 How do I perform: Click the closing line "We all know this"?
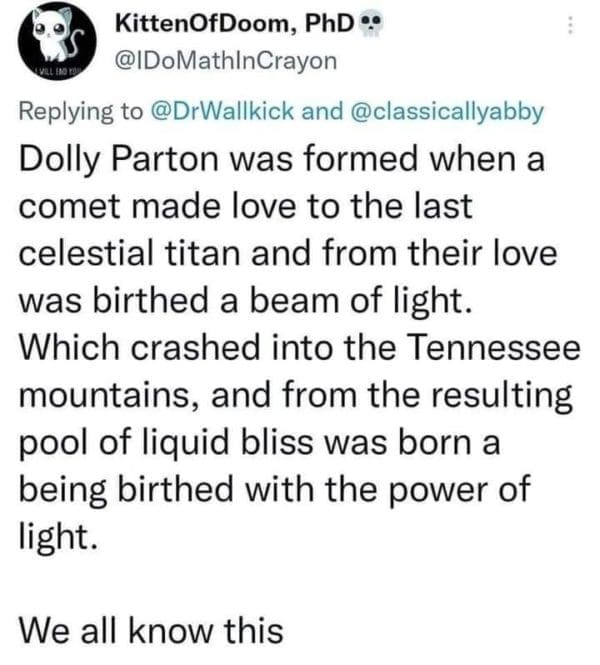tap(152, 629)
